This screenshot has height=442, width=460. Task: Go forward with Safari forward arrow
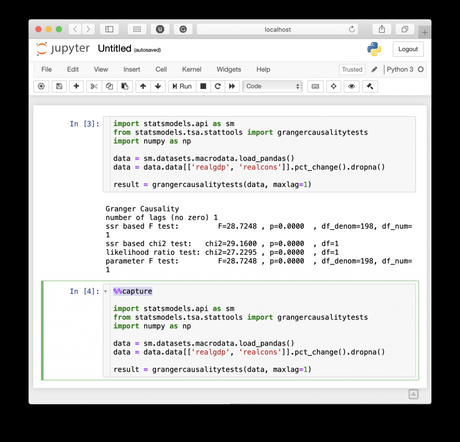tap(88, 29)
